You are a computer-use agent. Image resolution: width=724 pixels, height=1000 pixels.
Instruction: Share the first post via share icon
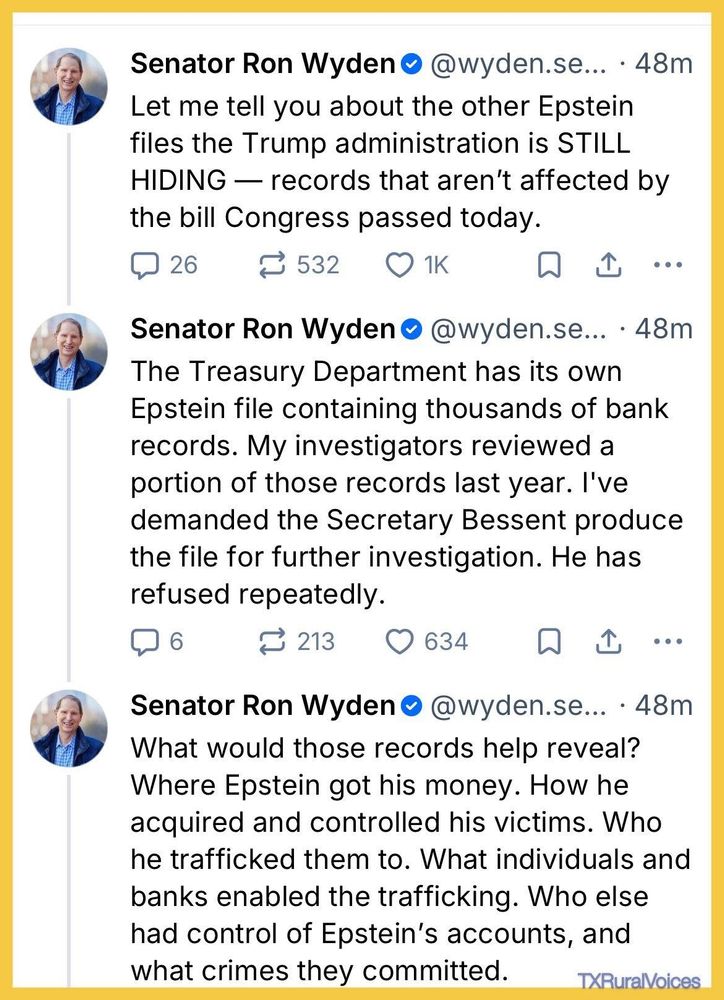[607, 265]
